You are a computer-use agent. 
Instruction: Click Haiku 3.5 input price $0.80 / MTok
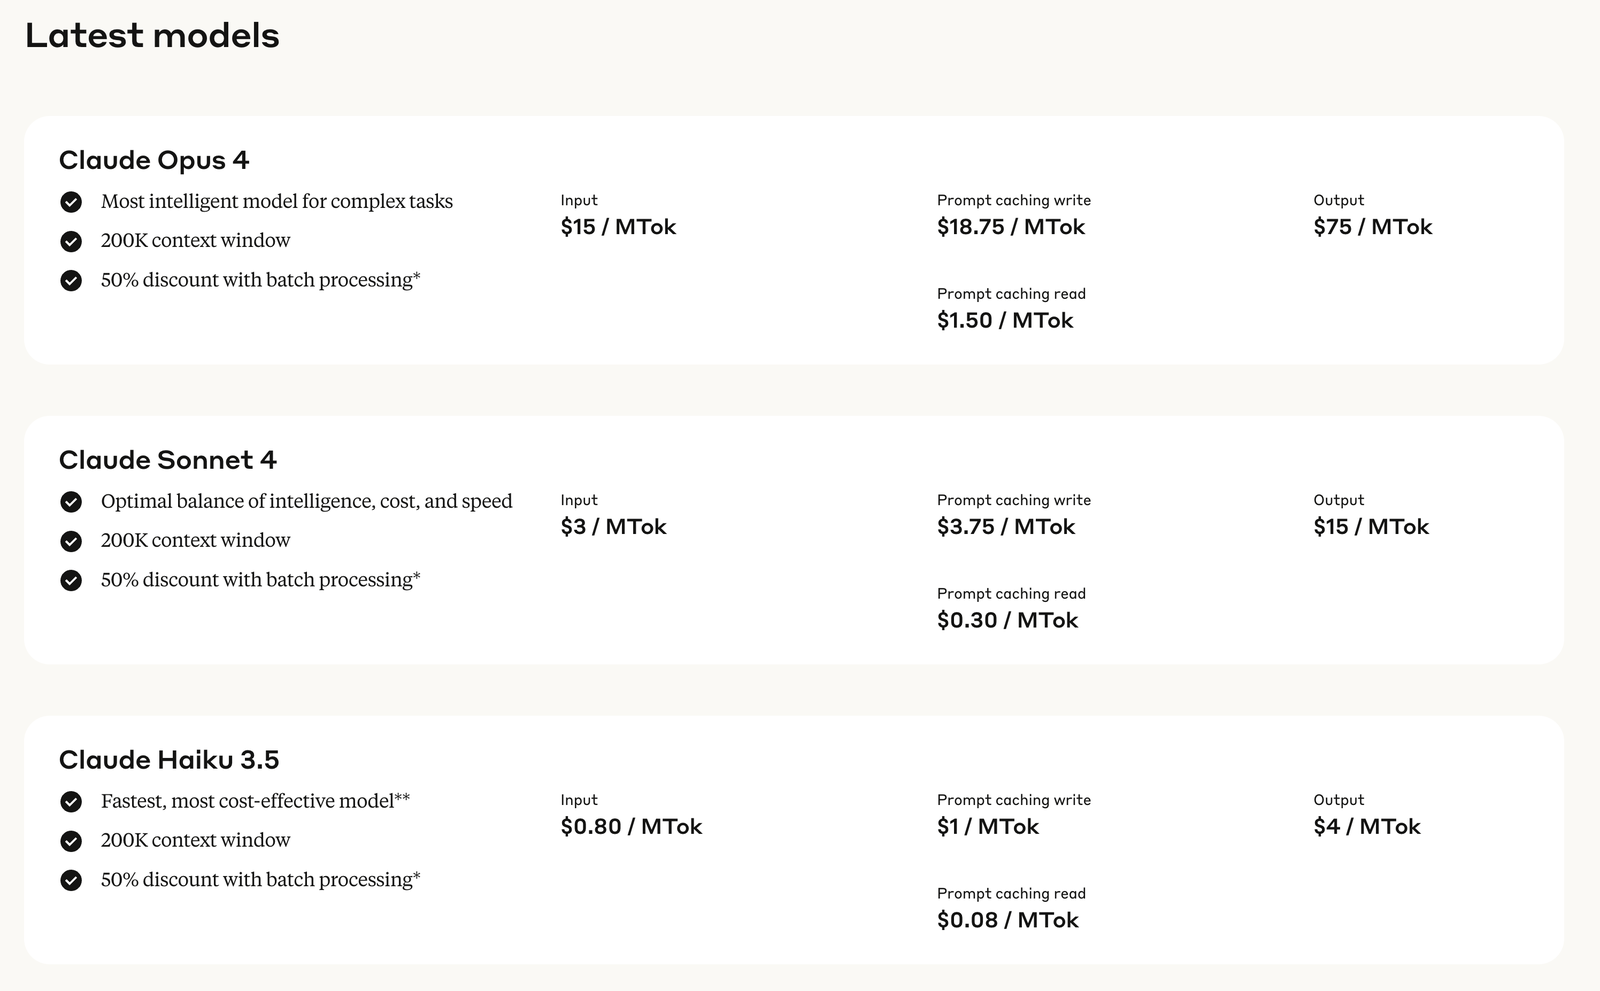coord(631,827)
